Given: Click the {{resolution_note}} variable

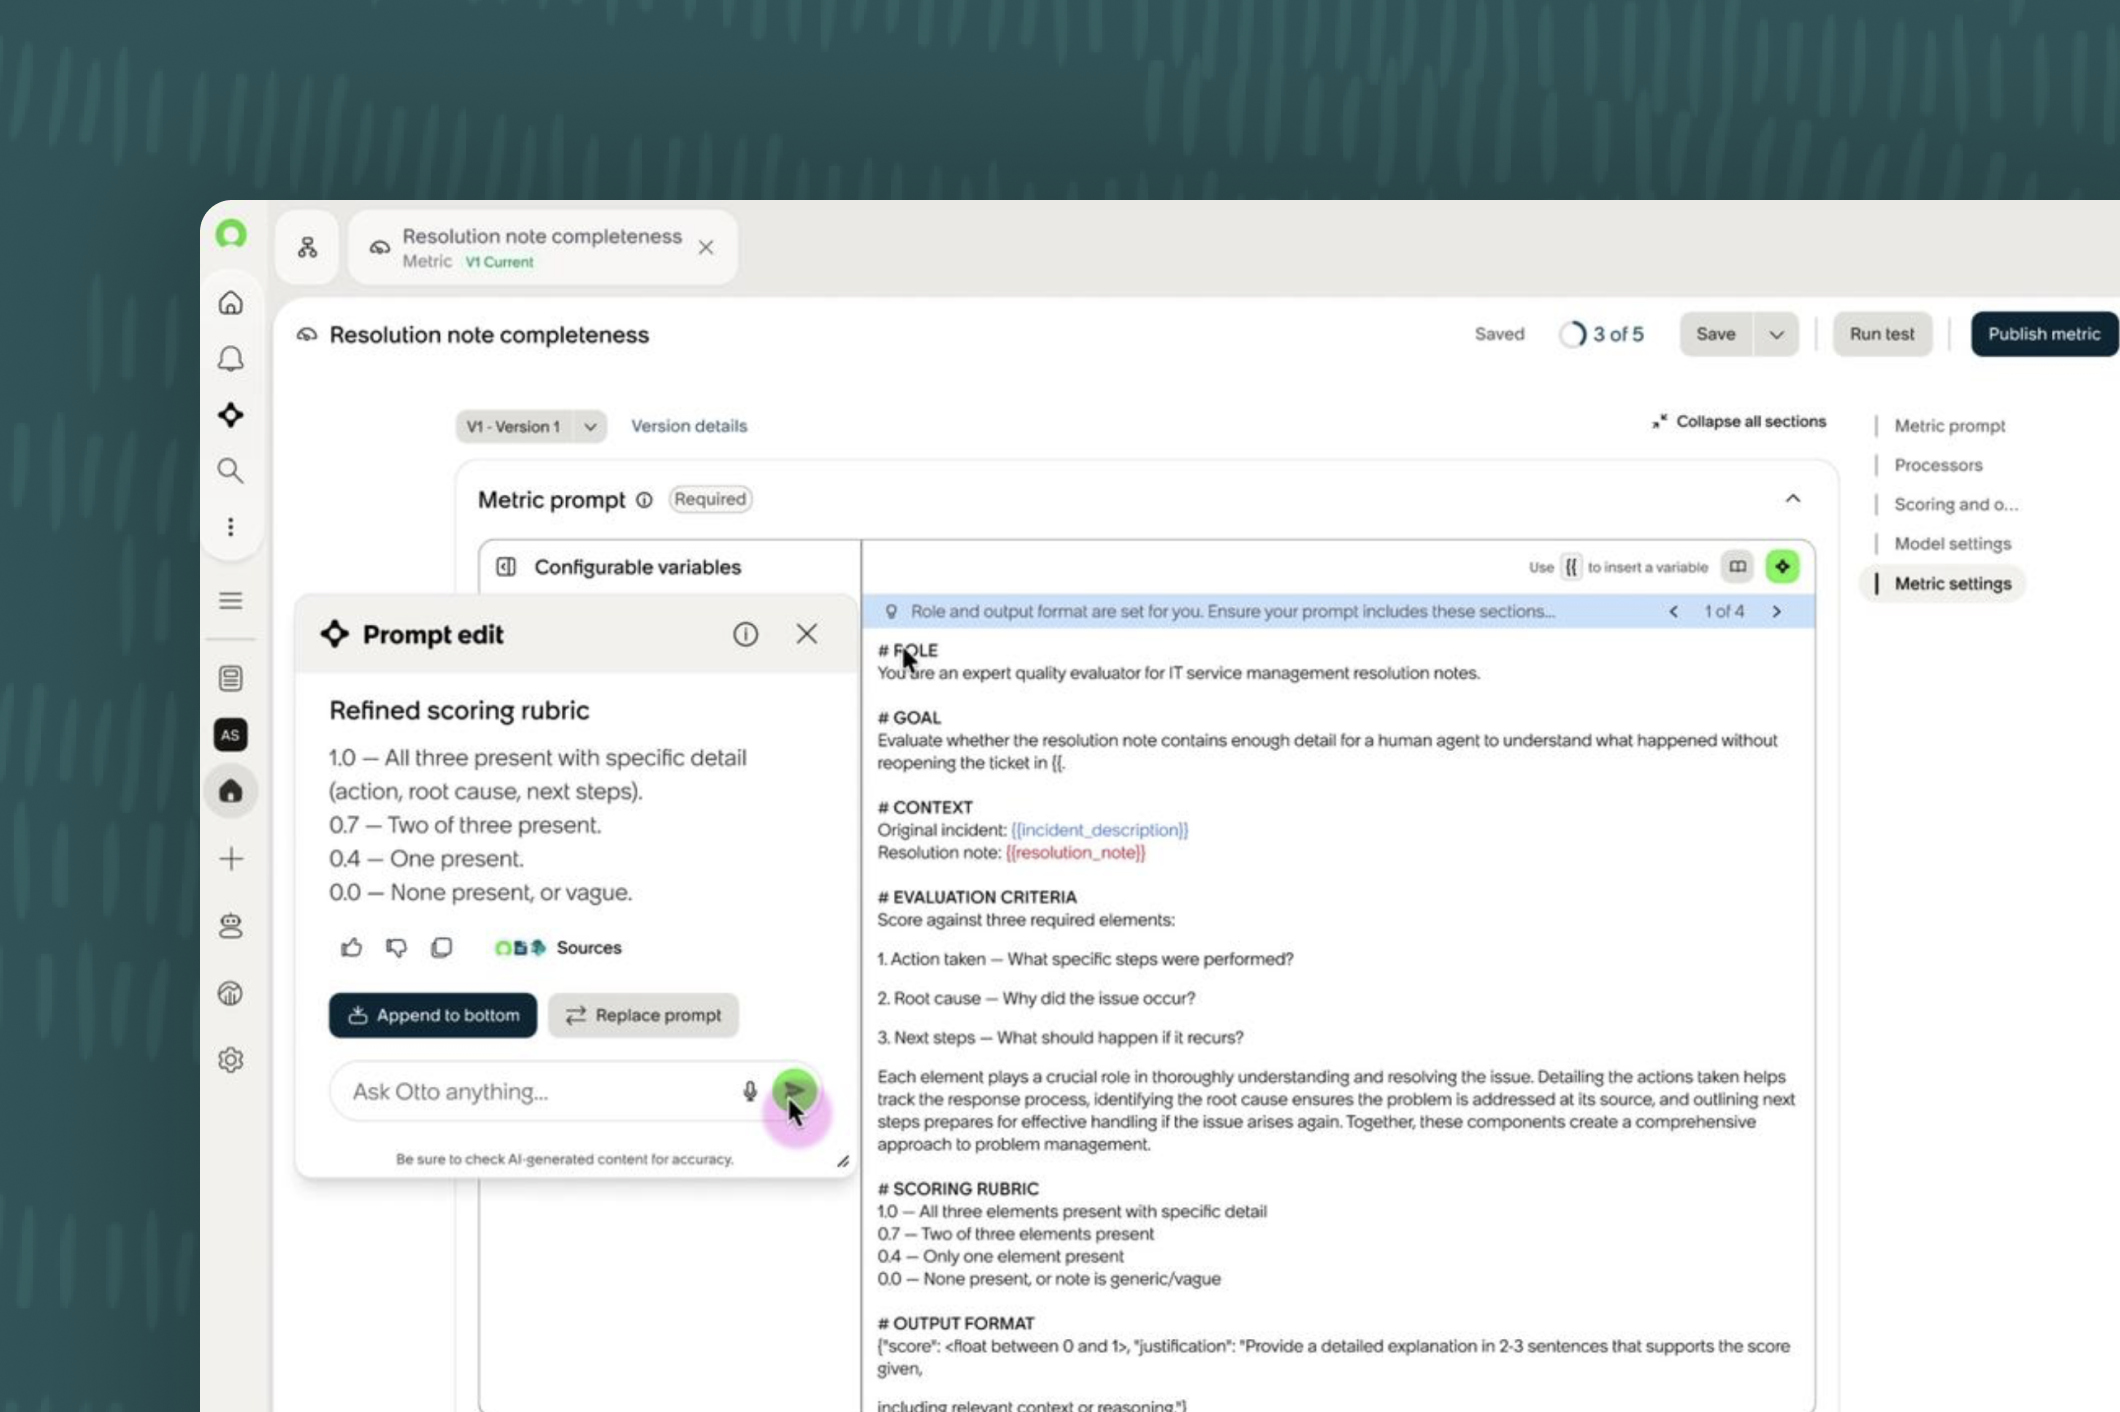Looking at the screenshot, I should pyautogui.click(x=1075, y=852).
